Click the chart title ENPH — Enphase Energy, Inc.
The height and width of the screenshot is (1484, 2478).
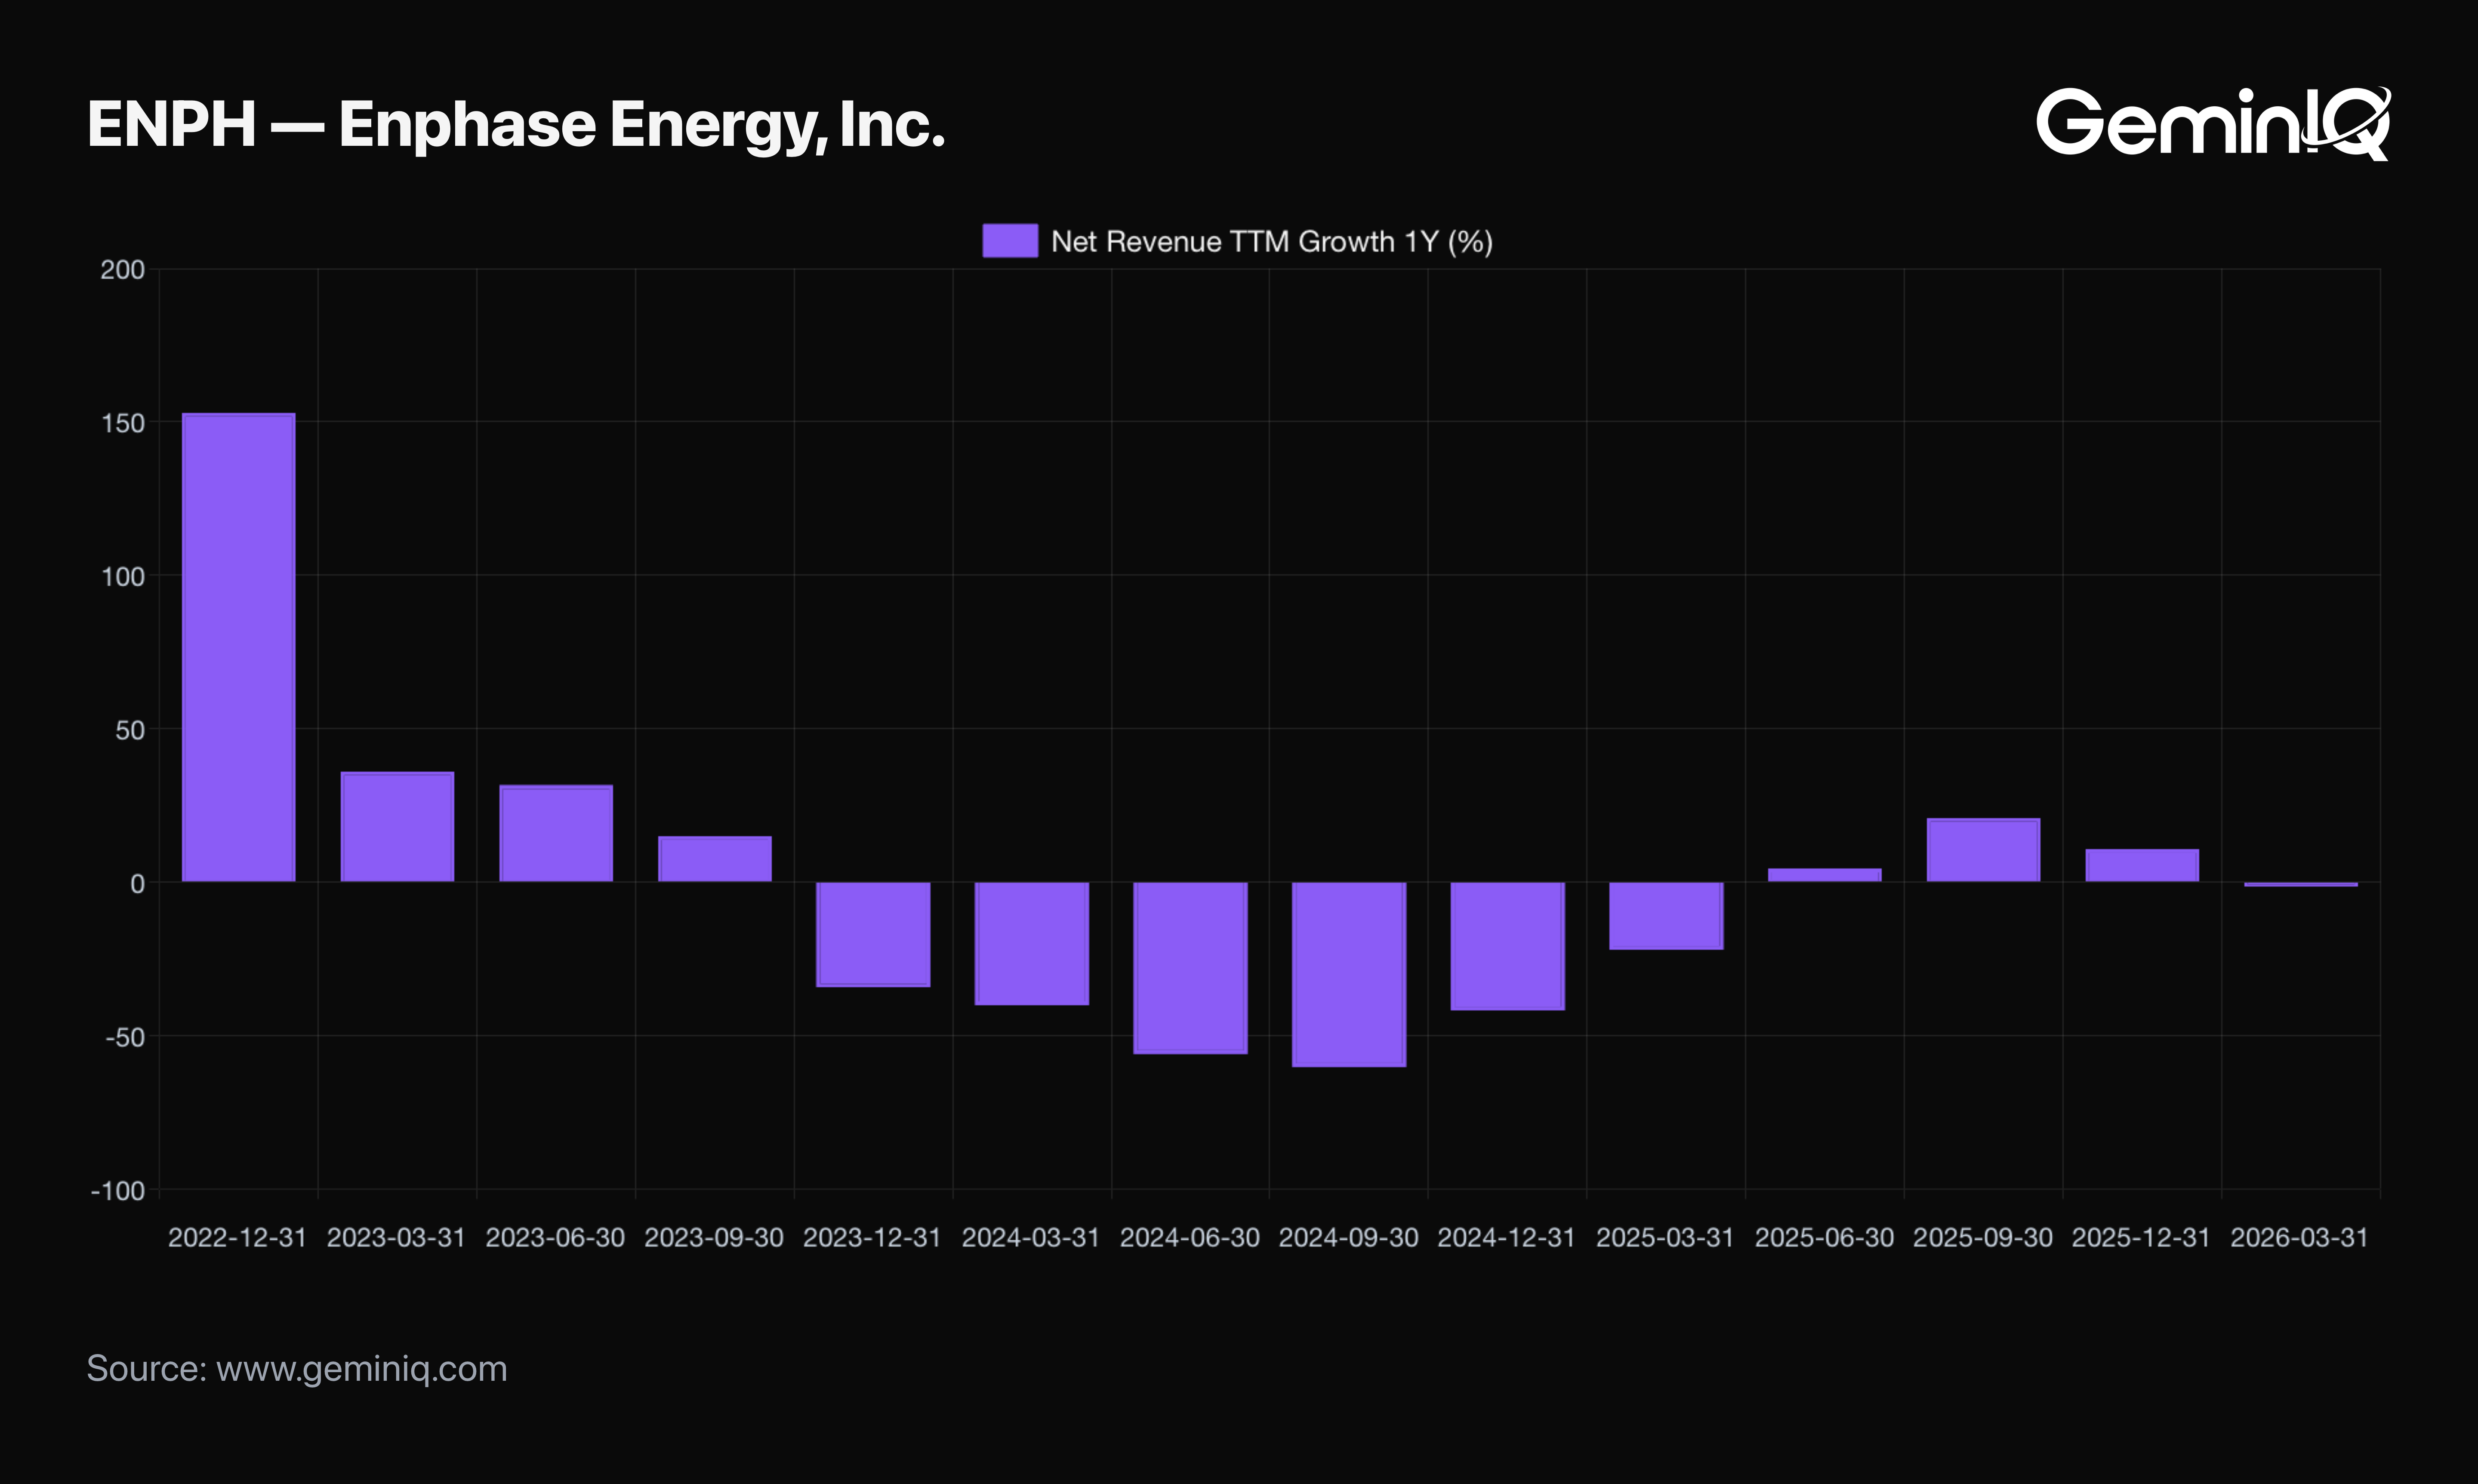[x=516, y=125]
